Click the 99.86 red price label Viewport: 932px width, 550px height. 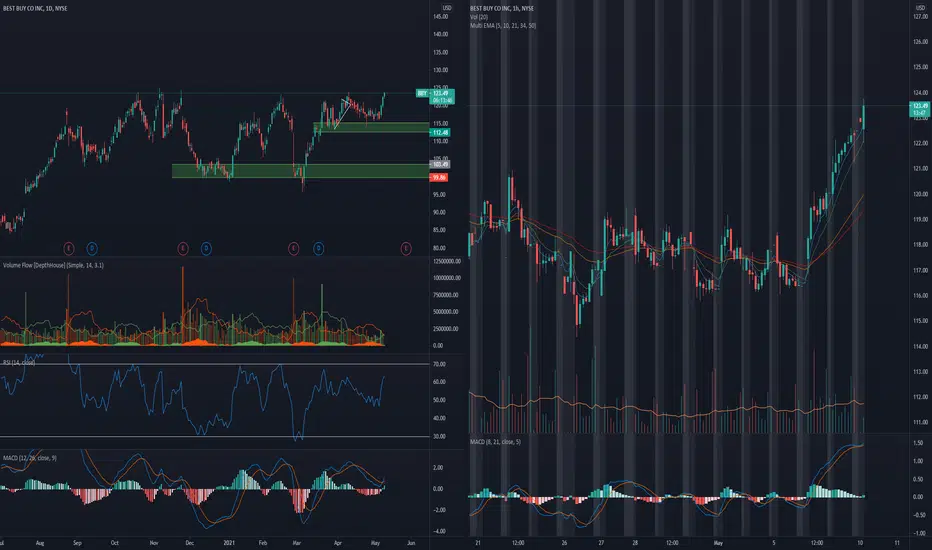[440, 178]
